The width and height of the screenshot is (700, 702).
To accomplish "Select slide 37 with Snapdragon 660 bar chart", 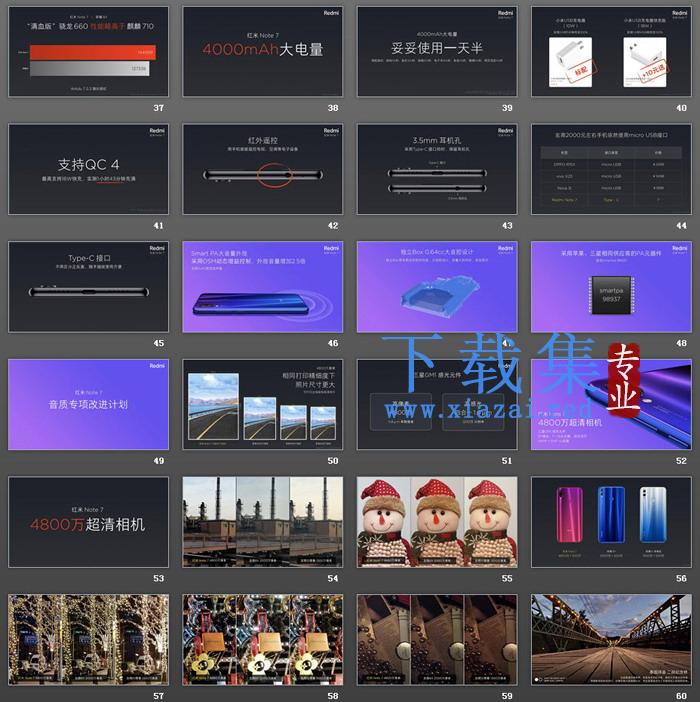I will pyautogui.click(x=88, y=52).
